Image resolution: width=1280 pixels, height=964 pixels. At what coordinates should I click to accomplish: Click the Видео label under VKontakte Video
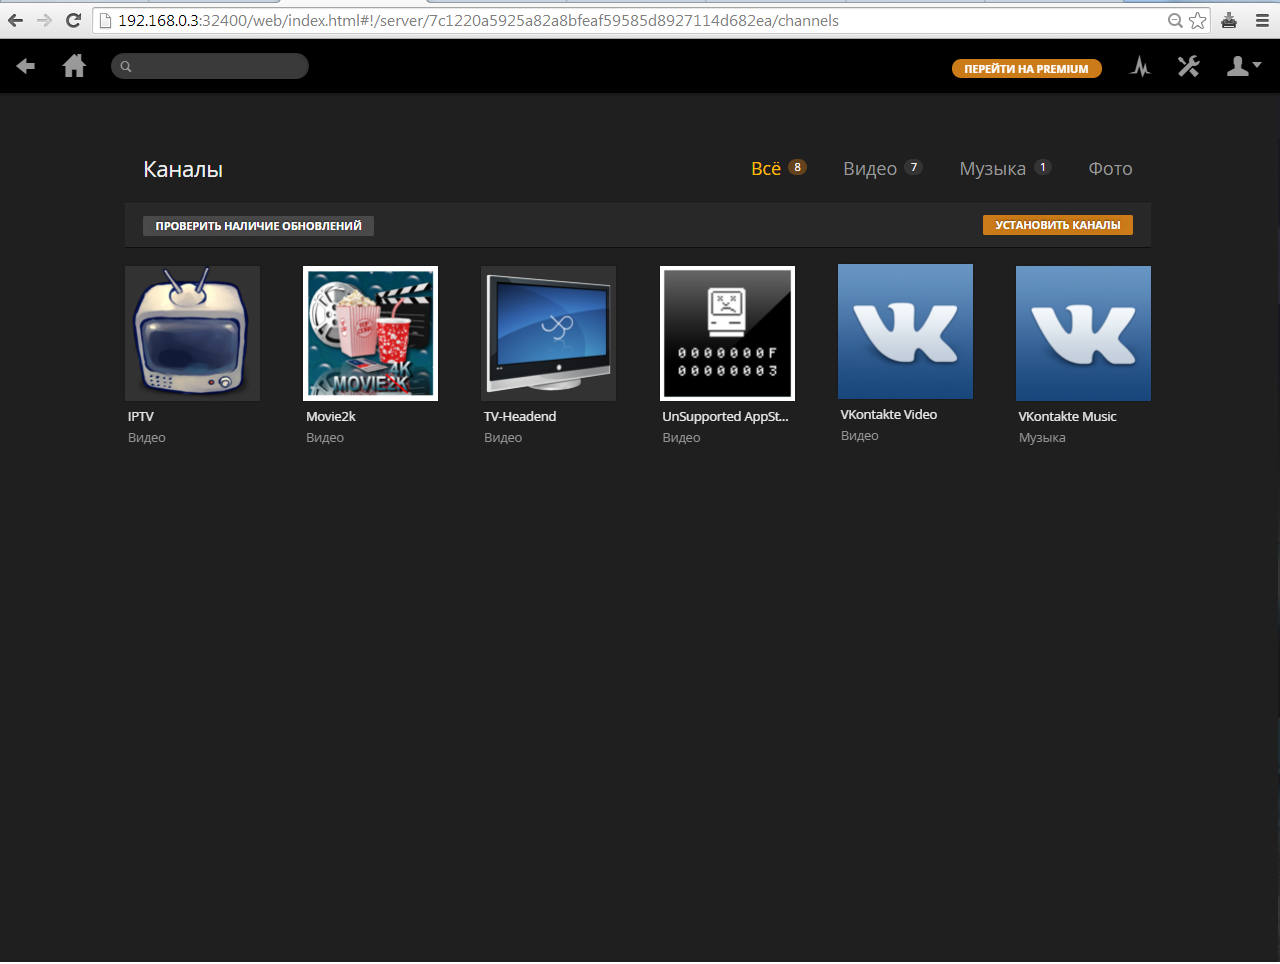[x=860, y=436]
